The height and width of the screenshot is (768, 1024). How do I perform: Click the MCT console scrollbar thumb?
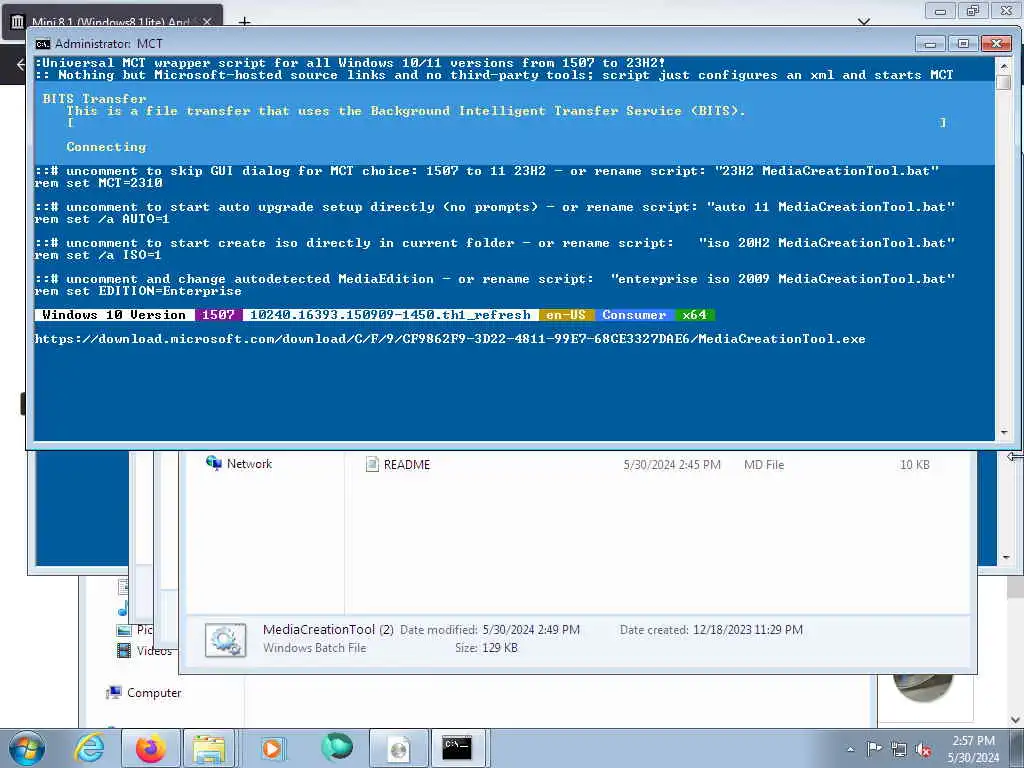(x=1004, y=82)
